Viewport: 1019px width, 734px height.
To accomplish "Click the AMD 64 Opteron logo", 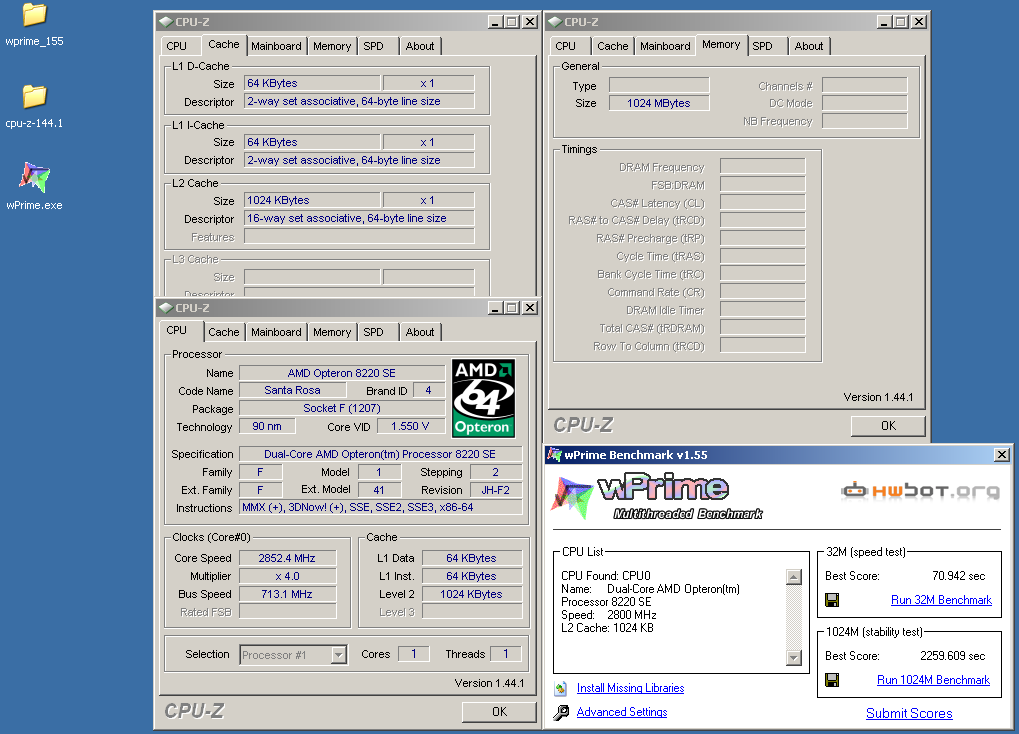I will click(483, 399).
